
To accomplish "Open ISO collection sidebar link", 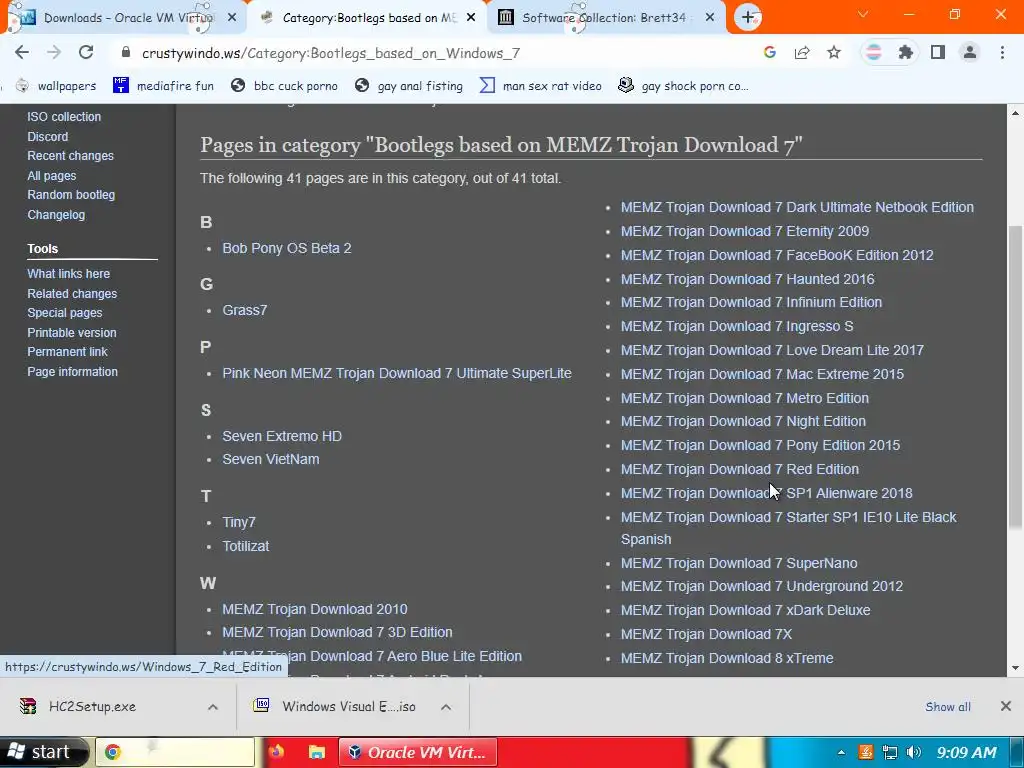I will [x=64, y=117].
